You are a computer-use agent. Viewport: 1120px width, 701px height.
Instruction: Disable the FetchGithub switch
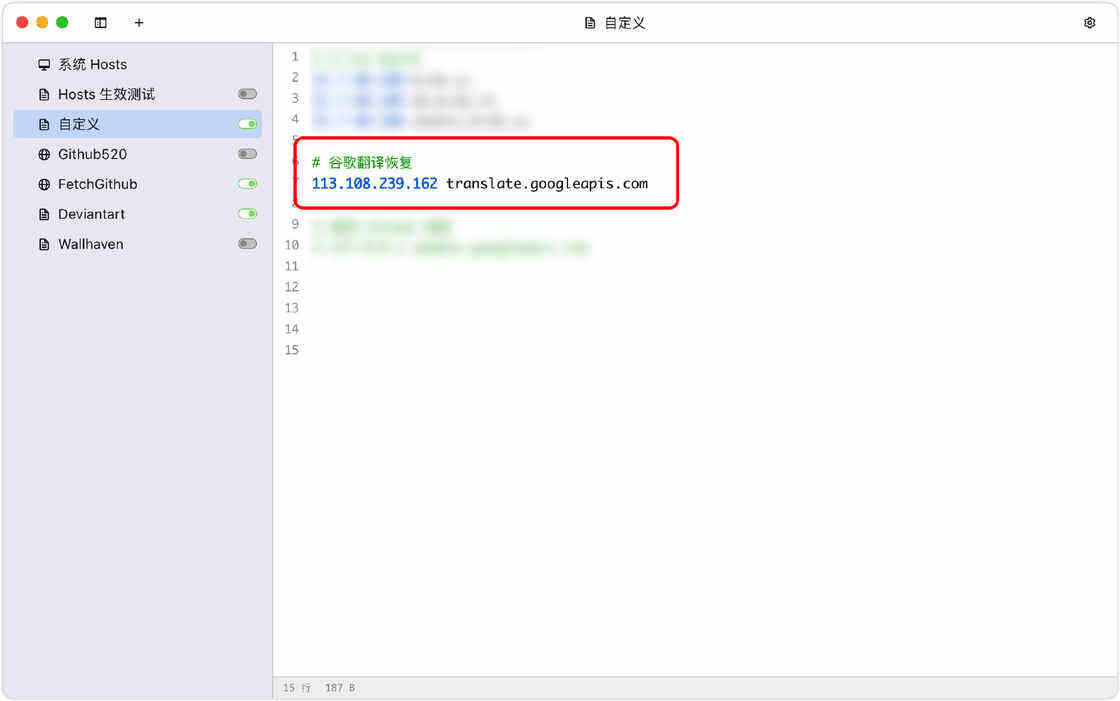[247, 184]
